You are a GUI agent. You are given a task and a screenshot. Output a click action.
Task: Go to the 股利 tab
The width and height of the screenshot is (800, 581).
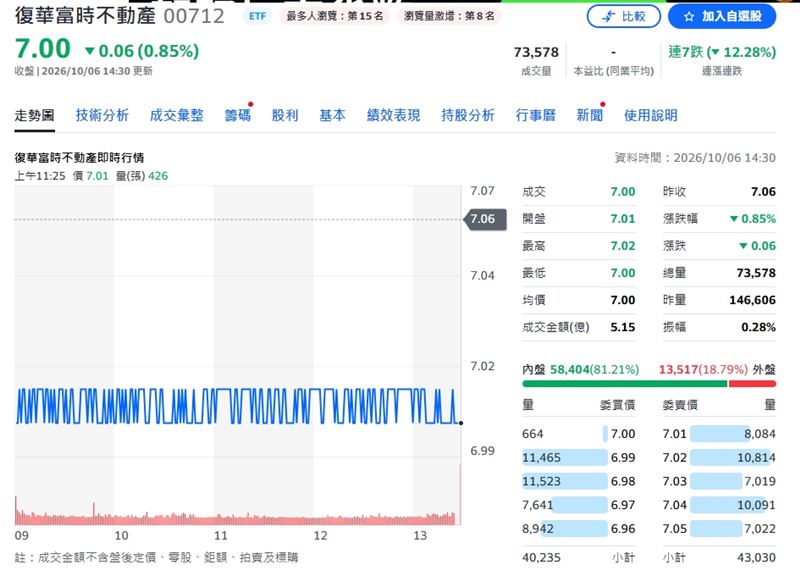(x=285, y=116)
